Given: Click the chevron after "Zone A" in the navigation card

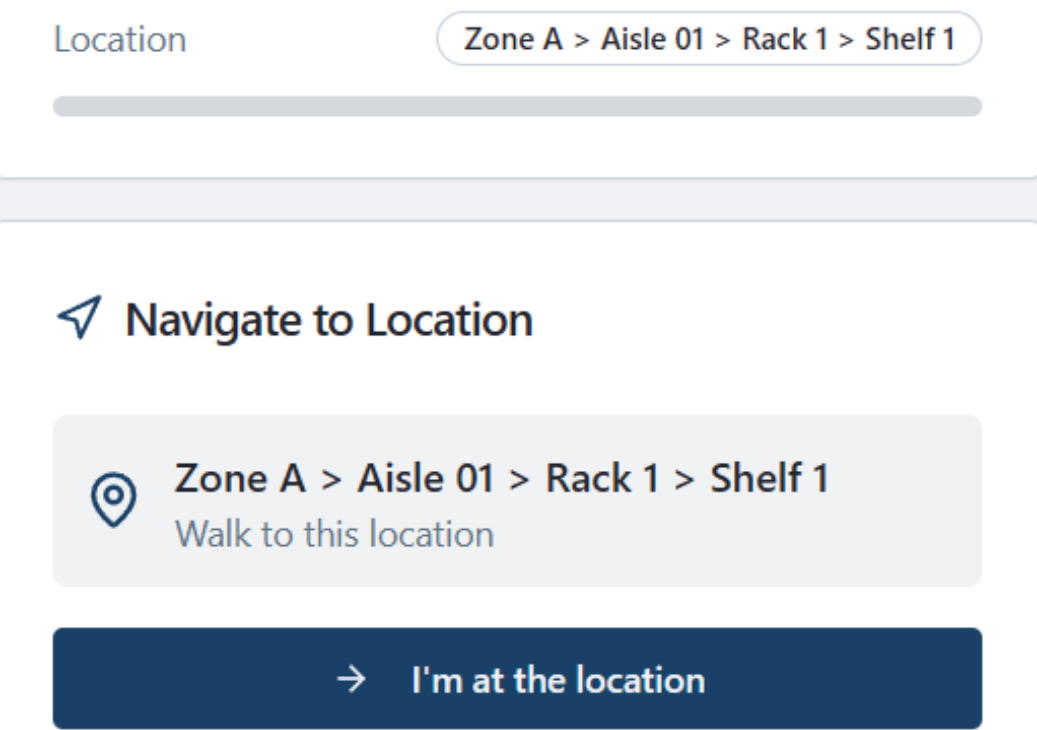Looking at the screenshot, I should point(331,480).
